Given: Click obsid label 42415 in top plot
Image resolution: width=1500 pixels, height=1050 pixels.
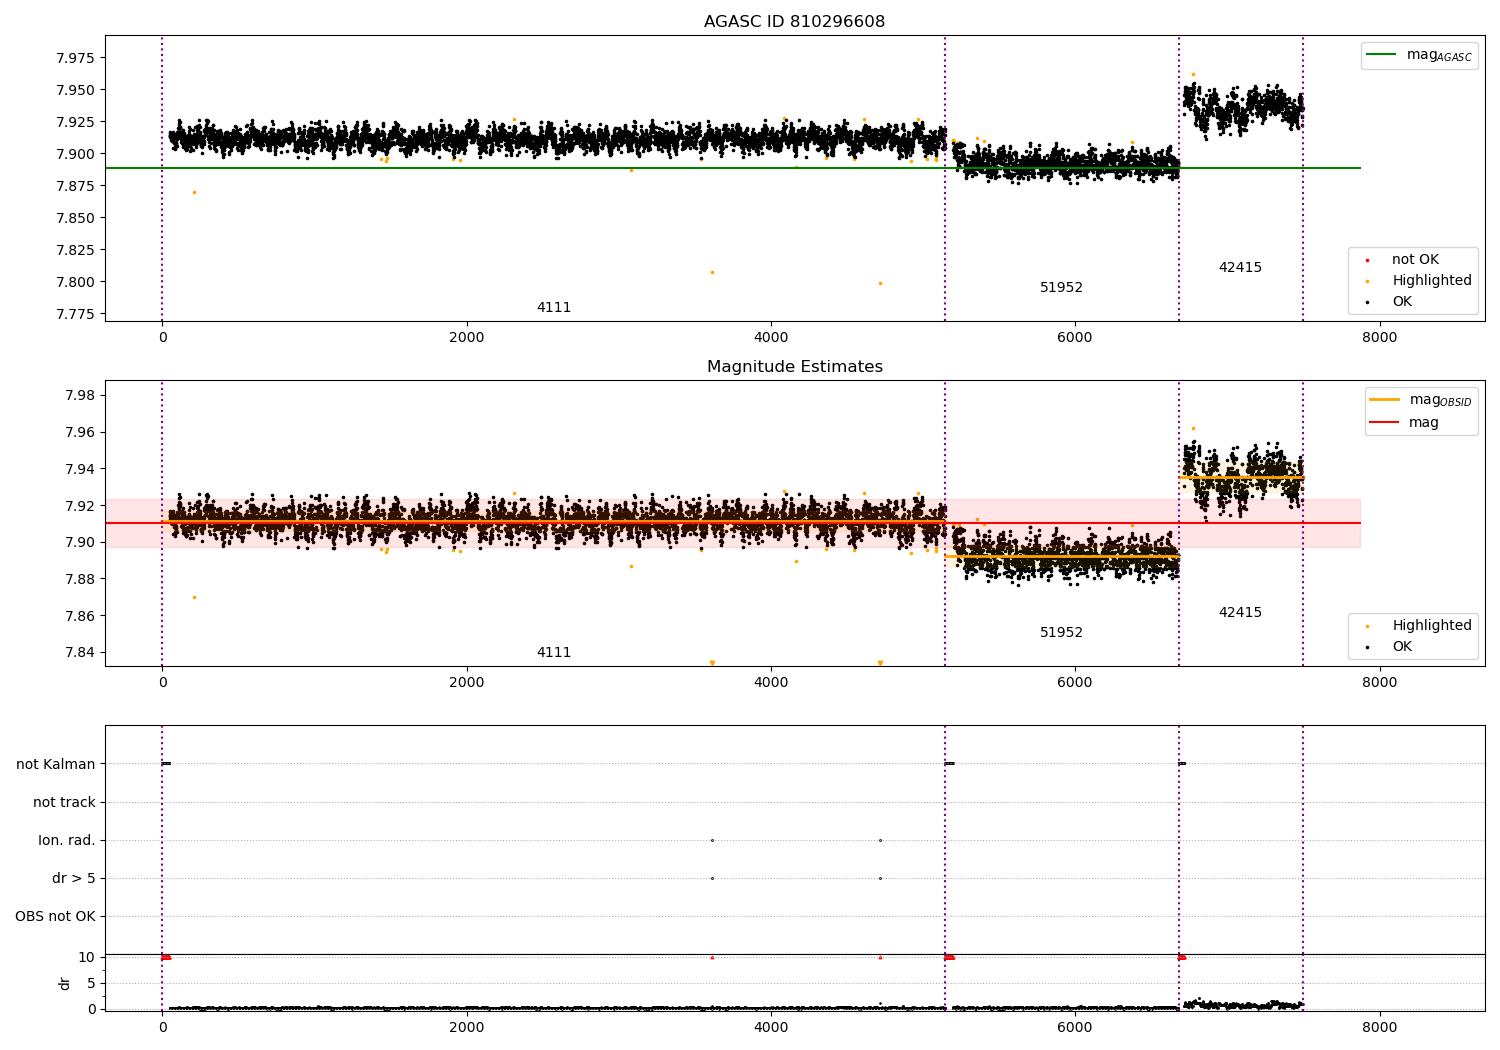Looking at the screenshot, I should 1240,267.
